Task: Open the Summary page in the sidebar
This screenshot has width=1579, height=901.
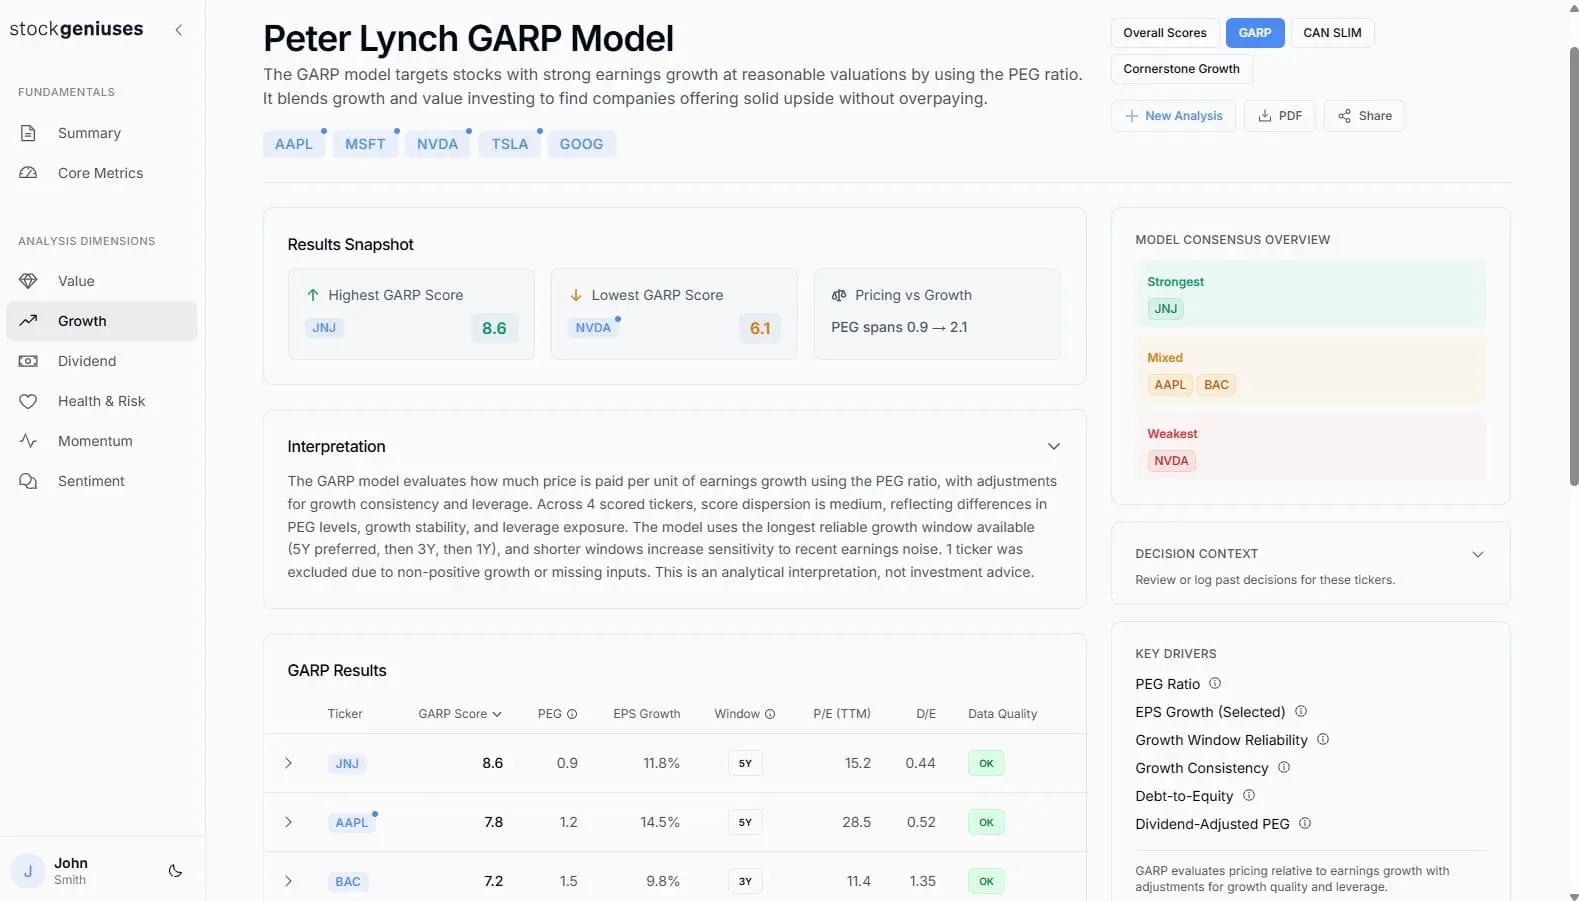Action: click(x=101, y=133)
